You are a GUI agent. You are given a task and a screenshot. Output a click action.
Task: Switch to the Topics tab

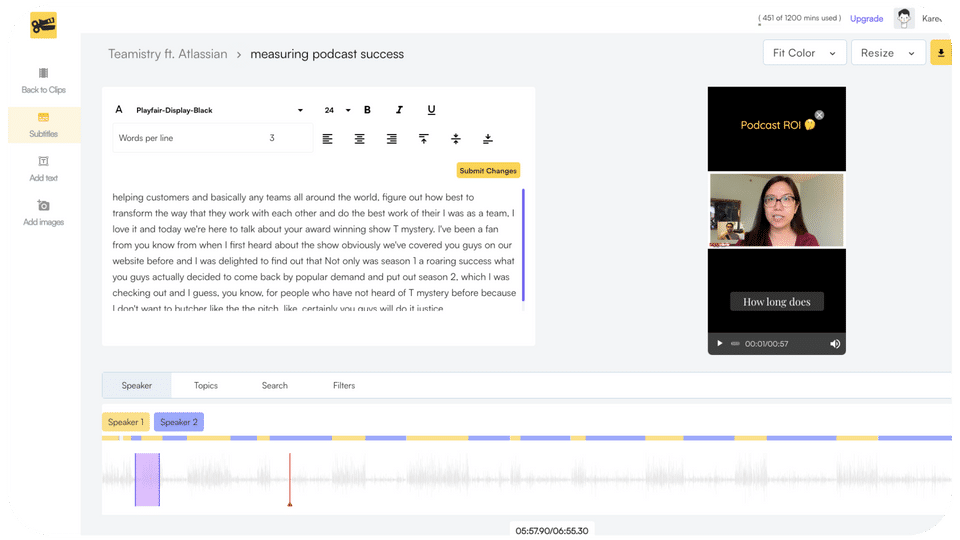point(206,386)
